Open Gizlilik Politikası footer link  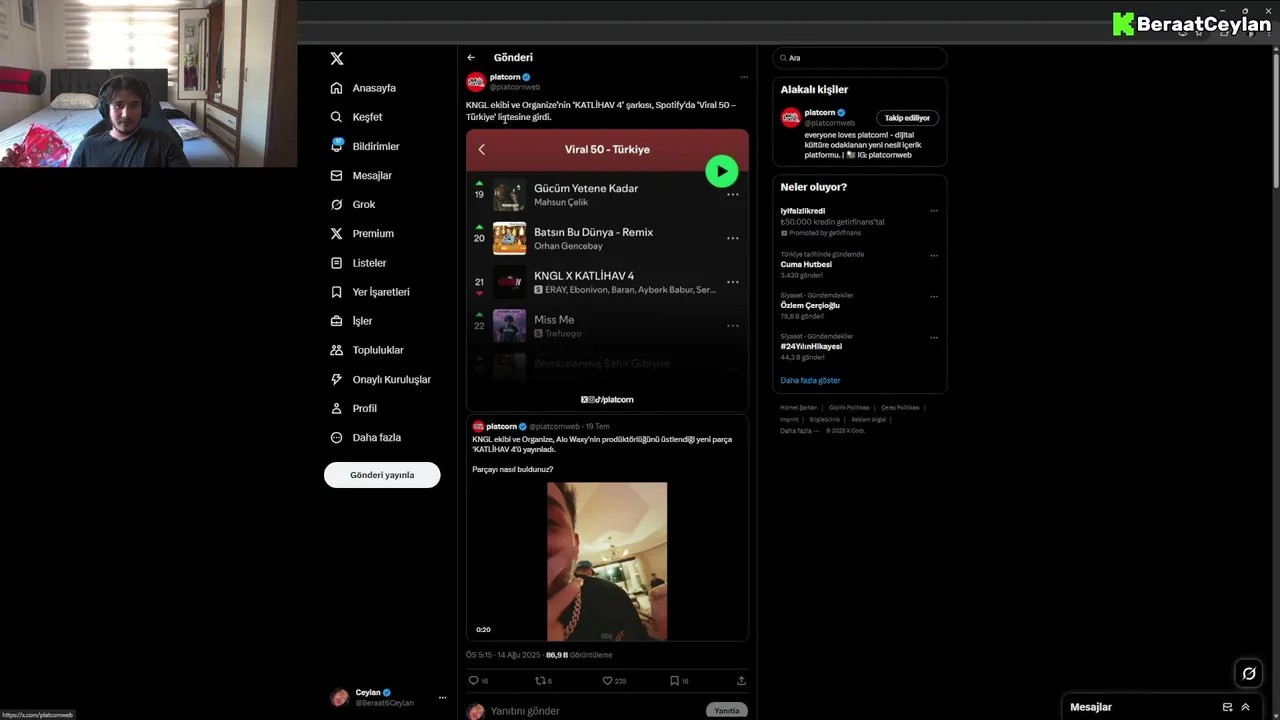click(x=849, y=408)
